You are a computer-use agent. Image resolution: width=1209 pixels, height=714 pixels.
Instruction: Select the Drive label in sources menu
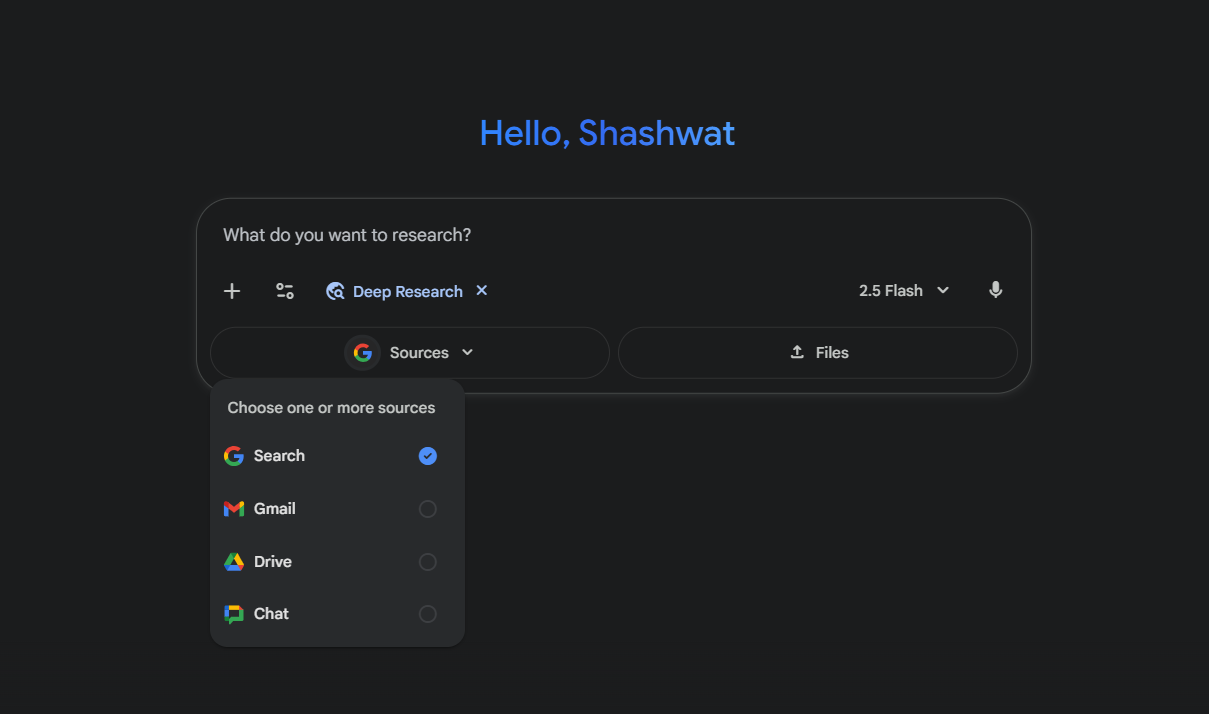[x=272, y=562]
